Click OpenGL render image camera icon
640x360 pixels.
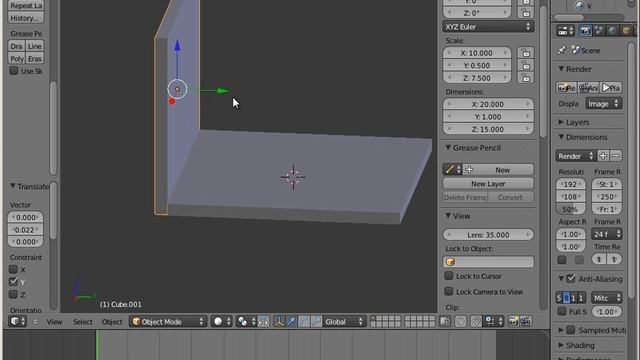pos(513,322)
